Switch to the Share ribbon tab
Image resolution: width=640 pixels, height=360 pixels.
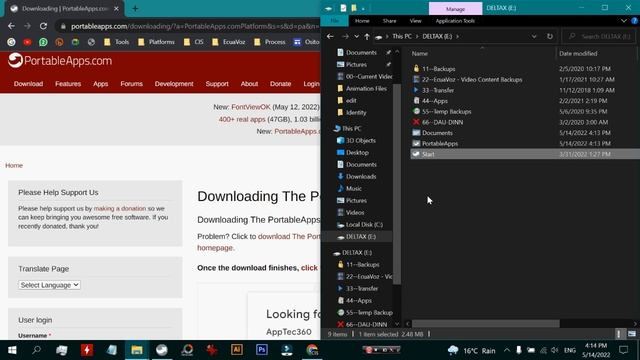[389, 21]
